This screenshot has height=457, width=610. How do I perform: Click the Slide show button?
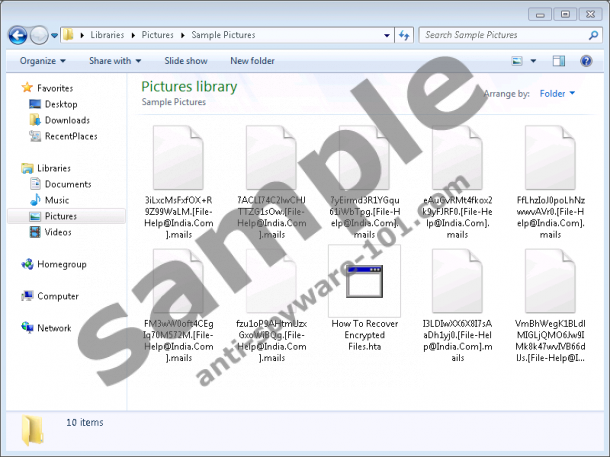(186, 61)
